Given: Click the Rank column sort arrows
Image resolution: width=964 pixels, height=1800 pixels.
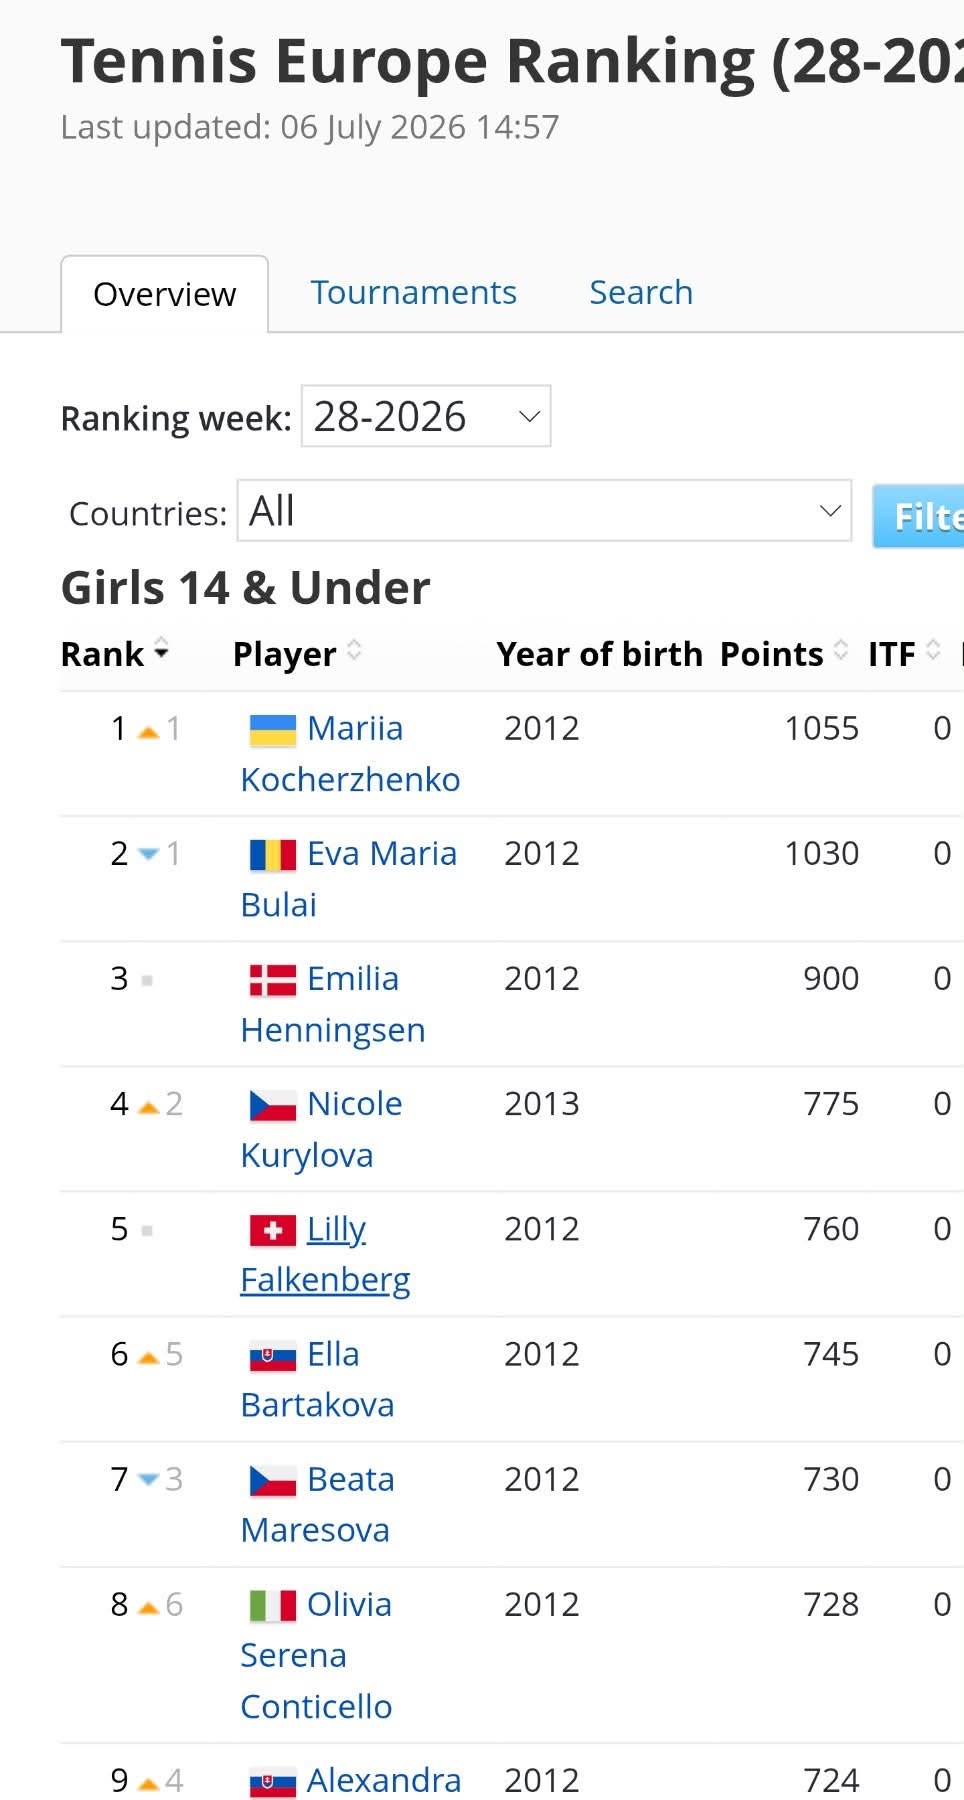Looking at the screenshot, I should [161, 651].
